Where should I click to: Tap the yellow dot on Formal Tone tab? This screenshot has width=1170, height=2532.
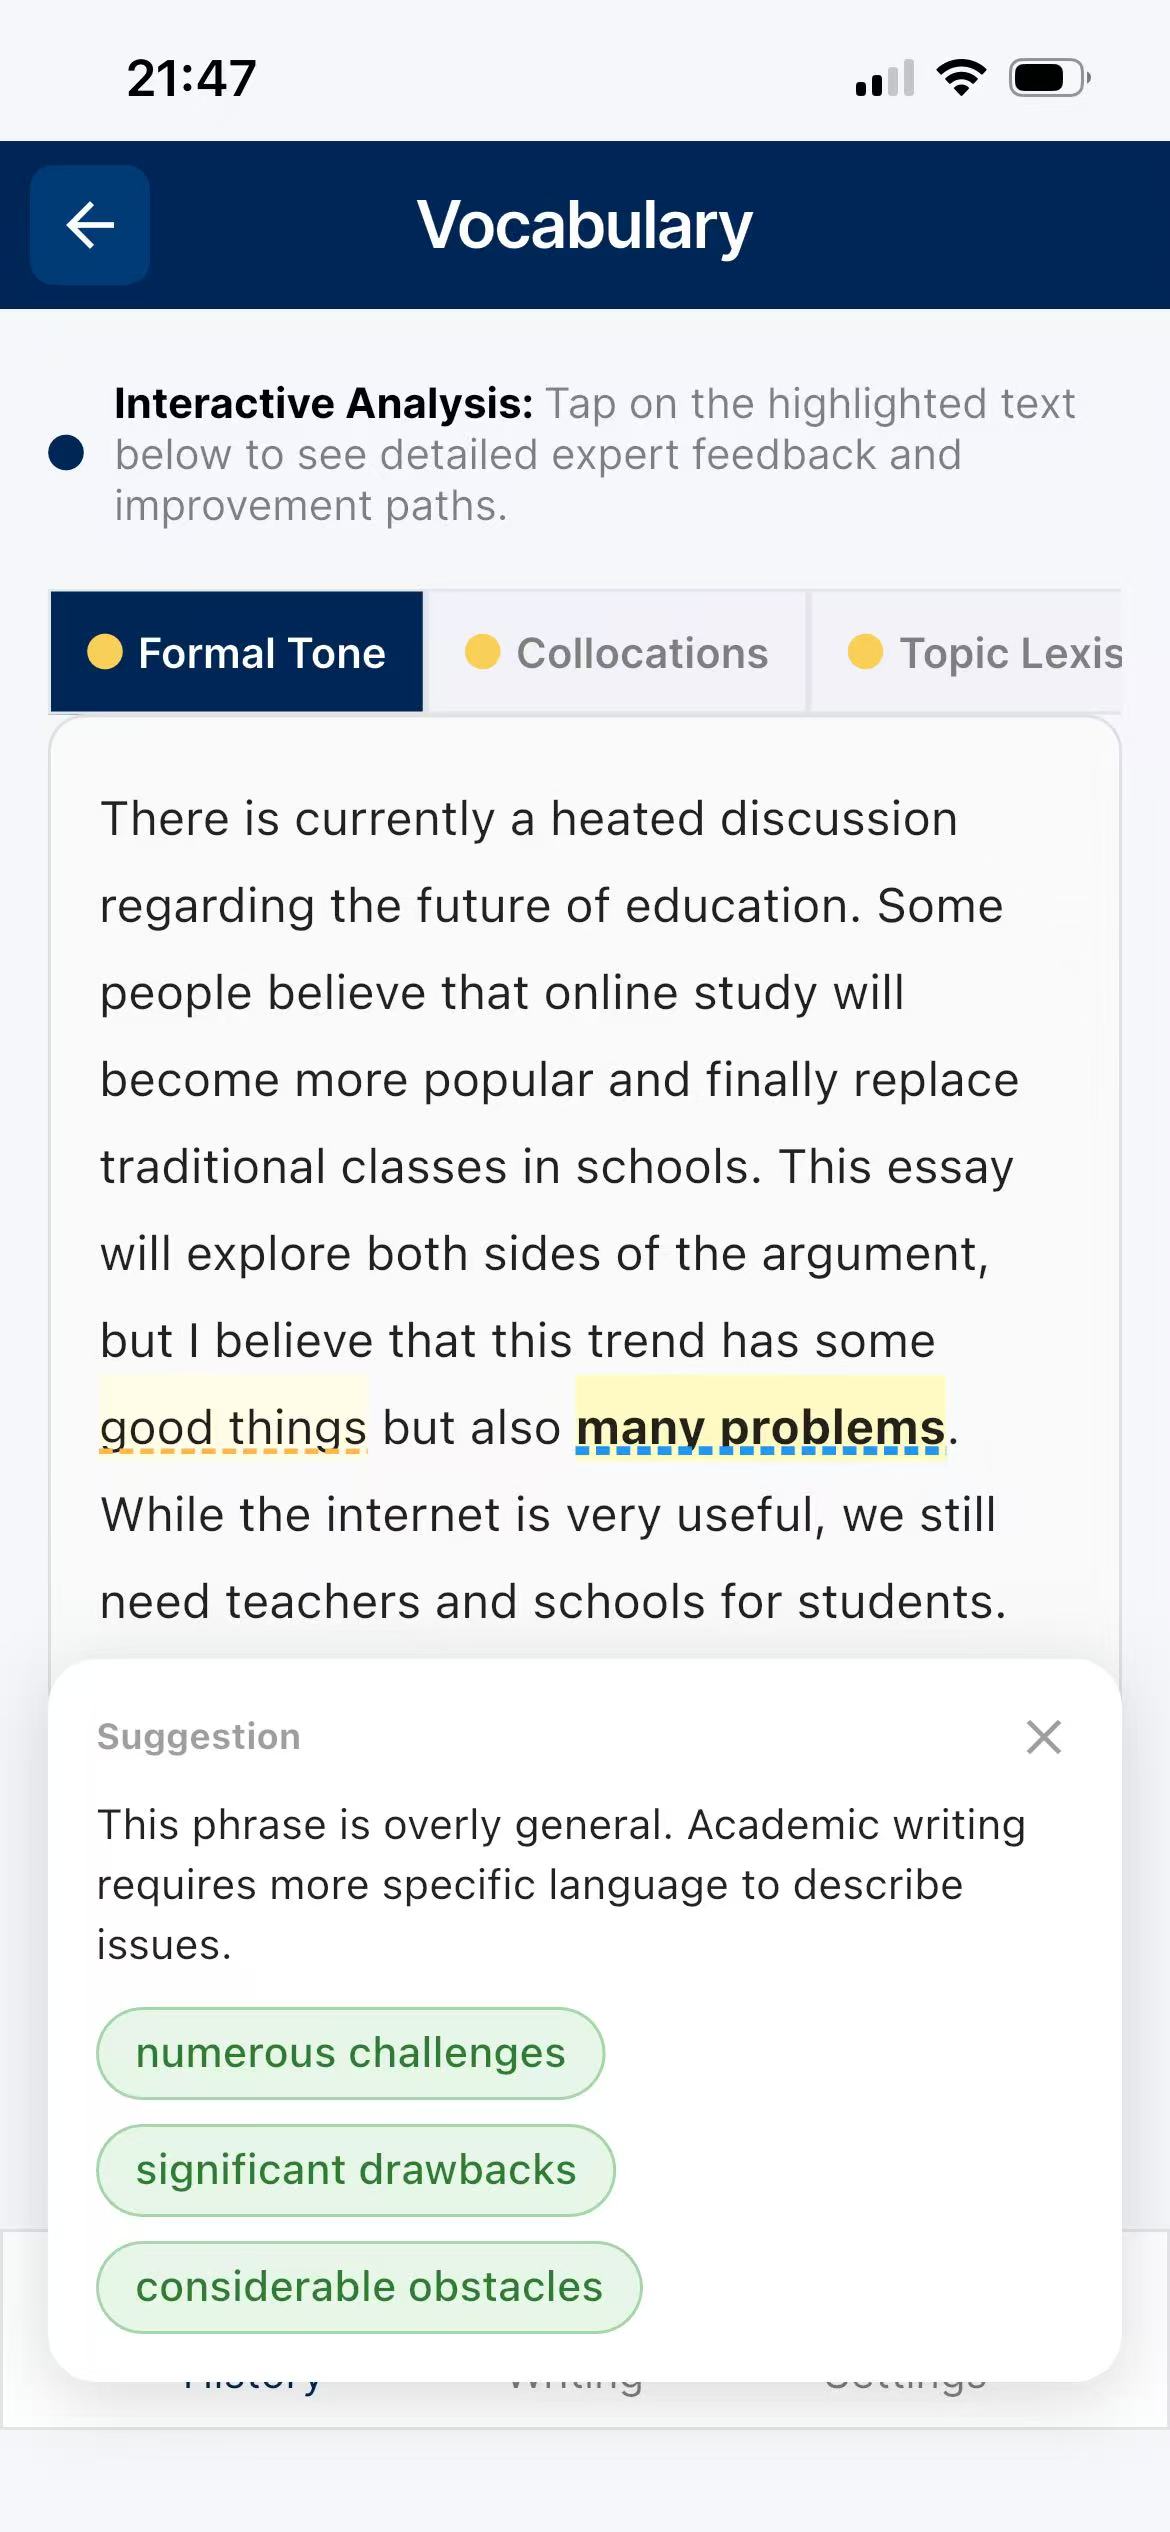(105, 652)
